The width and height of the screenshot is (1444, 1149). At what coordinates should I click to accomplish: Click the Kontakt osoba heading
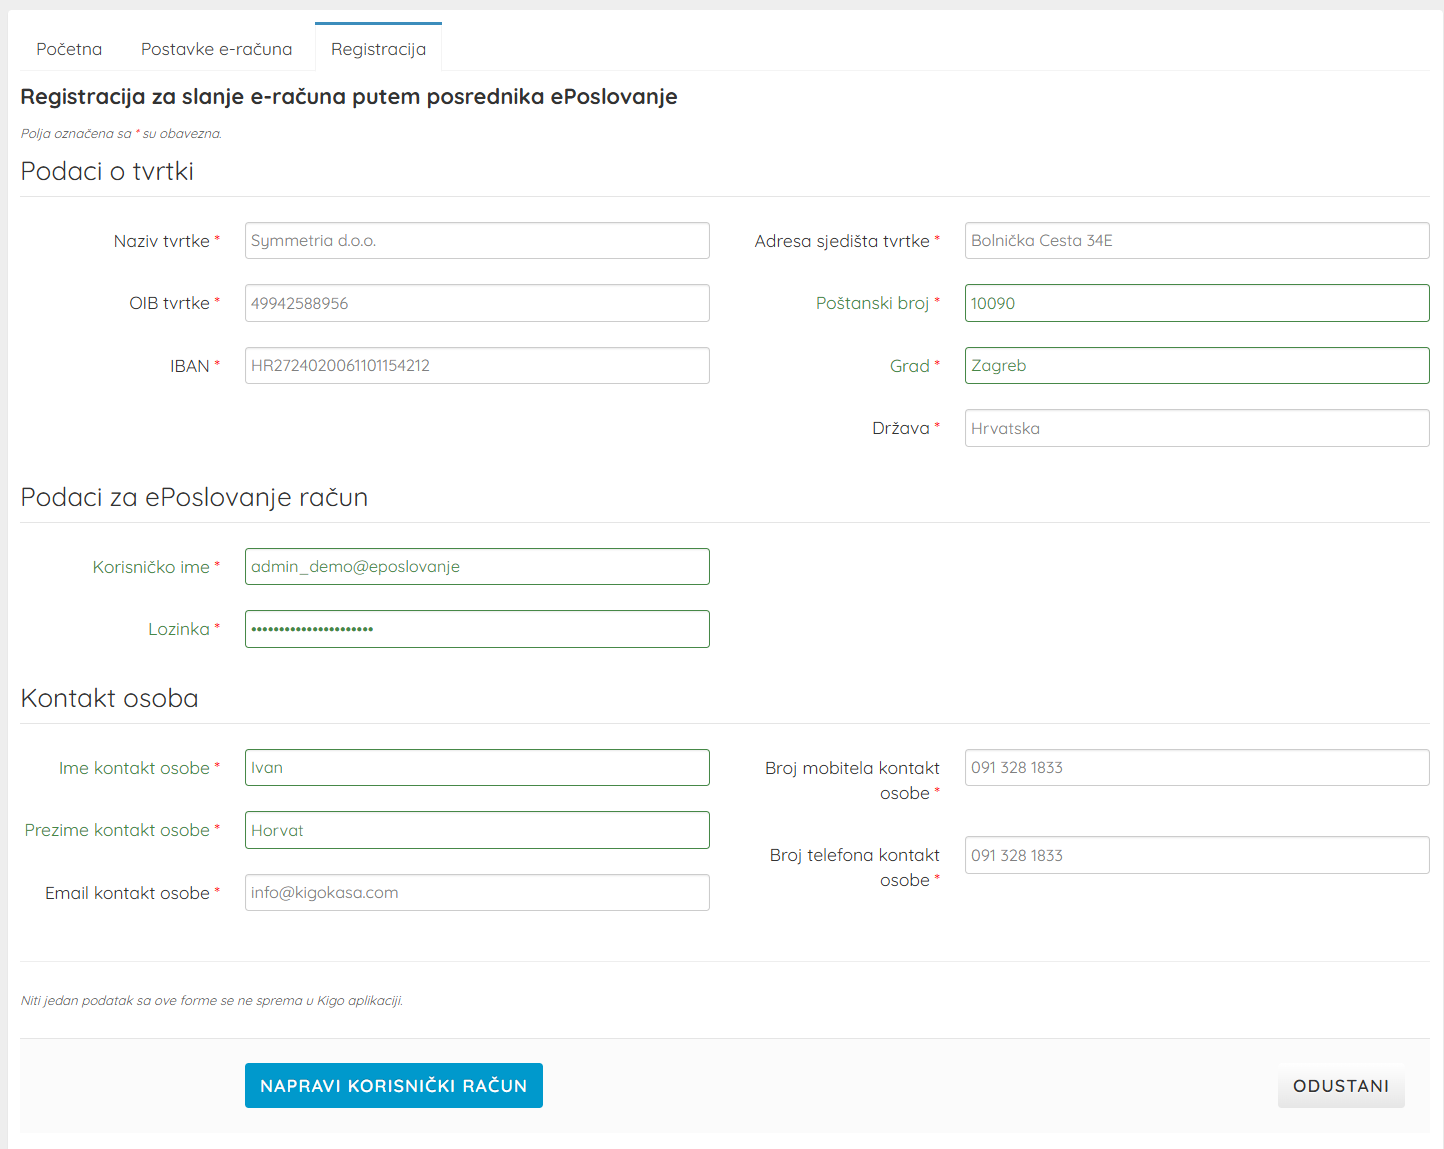pyautogui.click(x=109, y=698)
